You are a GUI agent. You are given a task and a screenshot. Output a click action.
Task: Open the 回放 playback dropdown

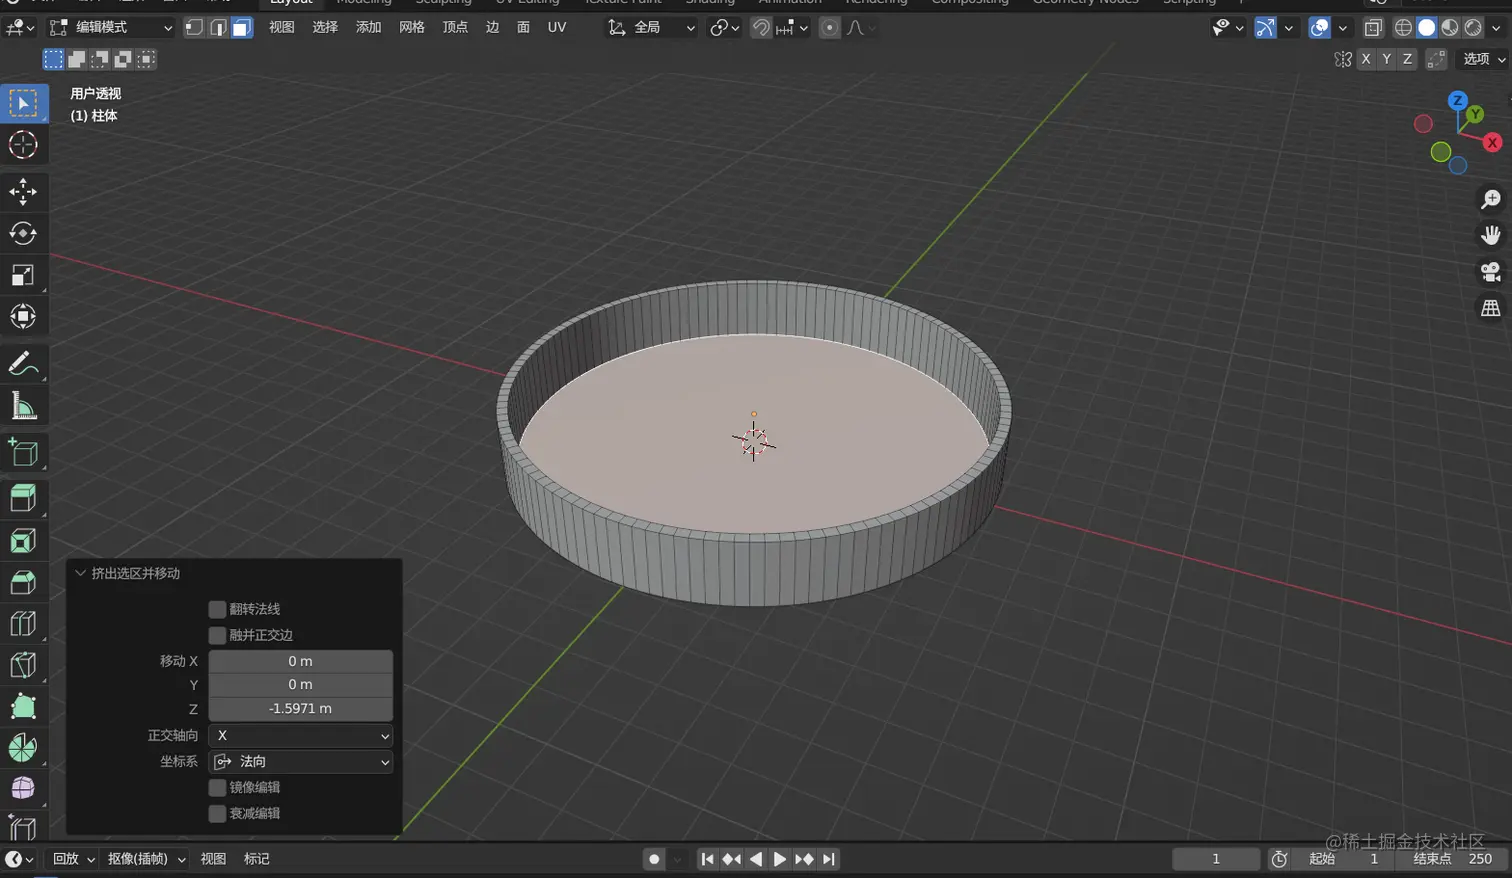[x=73, y=859]
